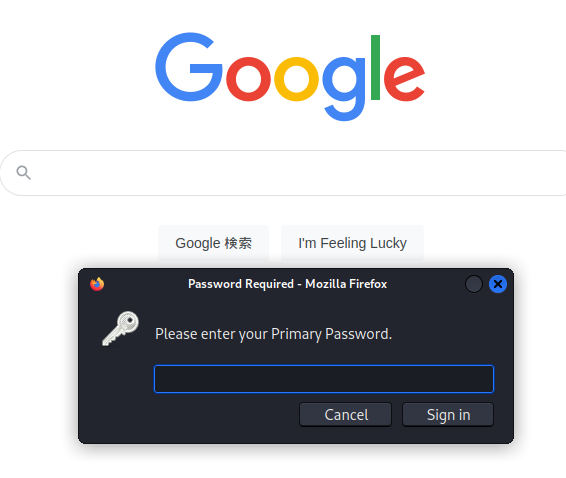Click the Firefox logo in the dialog title bar
This screenshot has height=478, width=566.
tap(97, 284)
